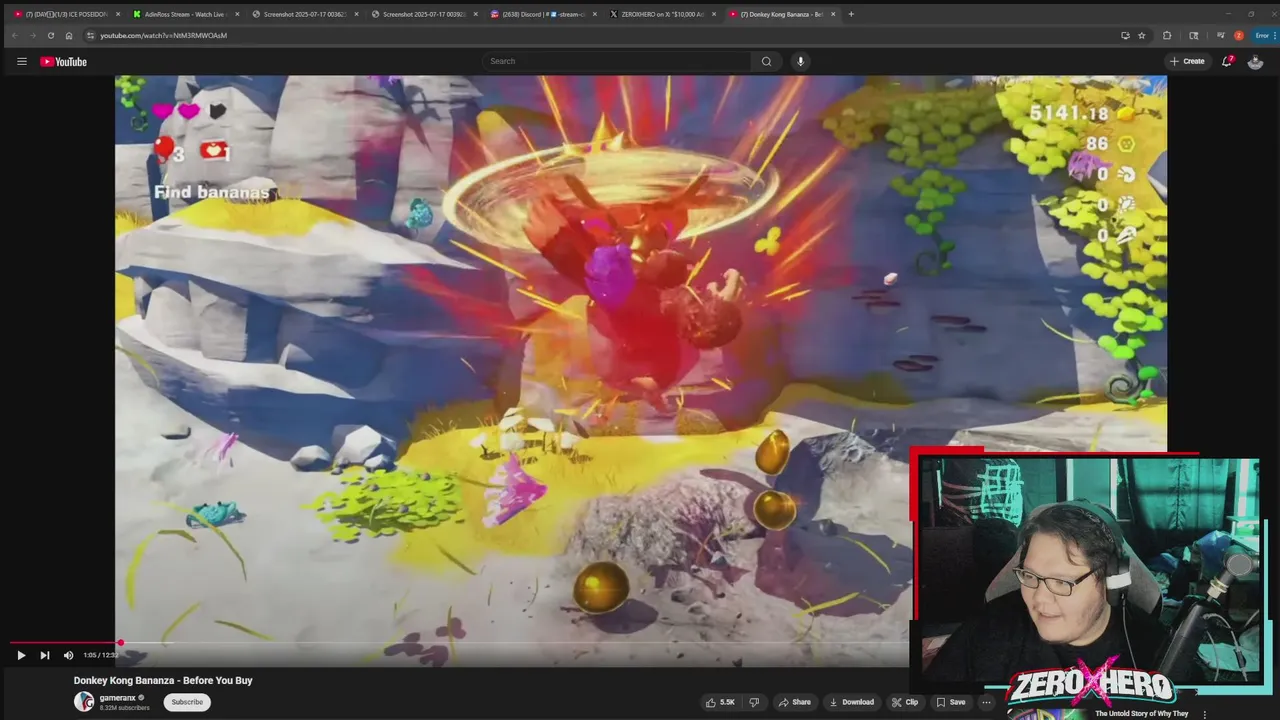The image size is (1280, 720).
Task: Start voice search with microphone icon
Action: (x=800, y=61)
